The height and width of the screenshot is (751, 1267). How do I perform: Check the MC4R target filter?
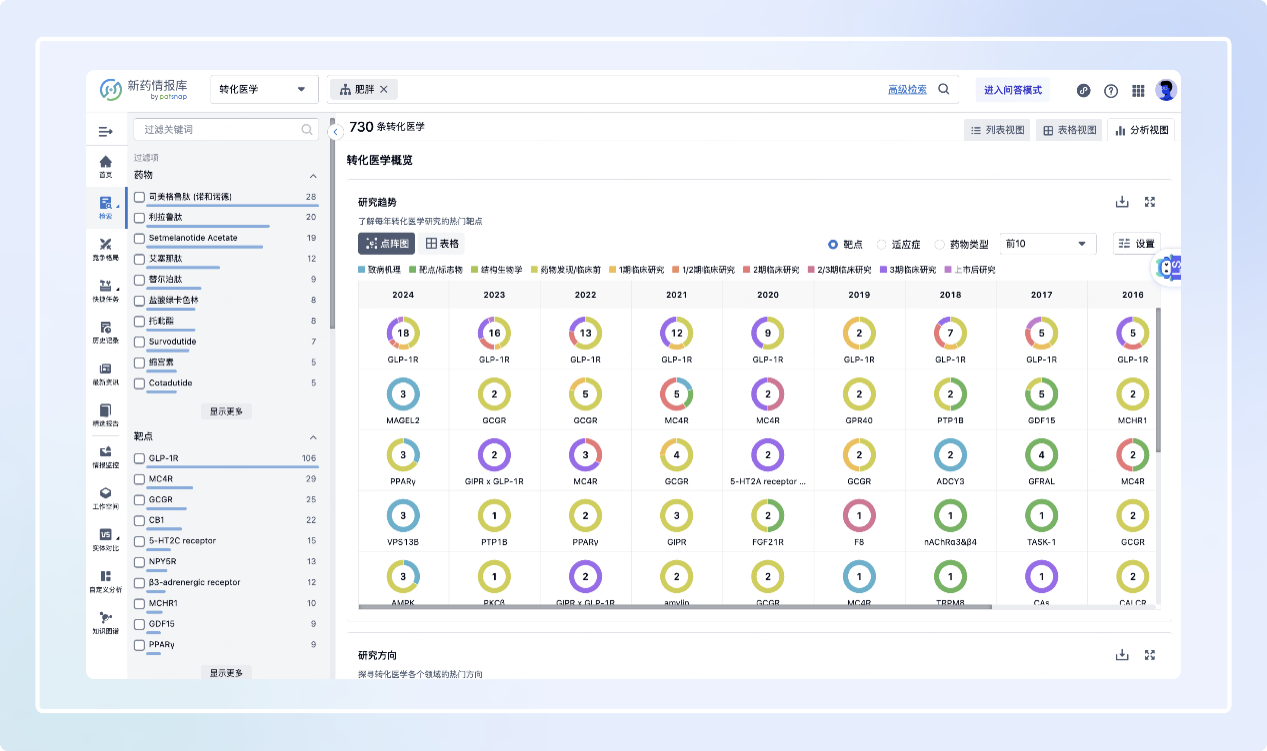(140, 479)
